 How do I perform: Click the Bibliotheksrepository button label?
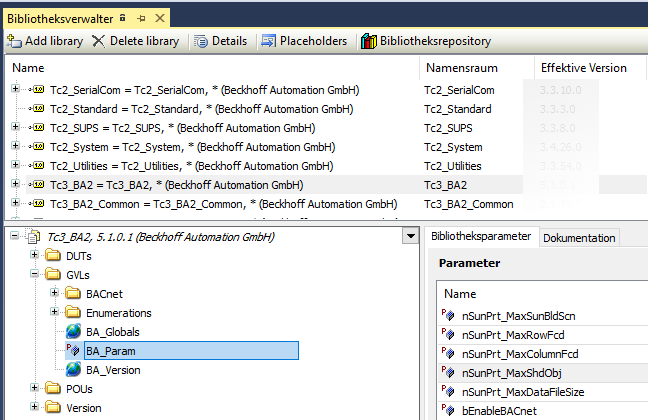click(435, 41)
